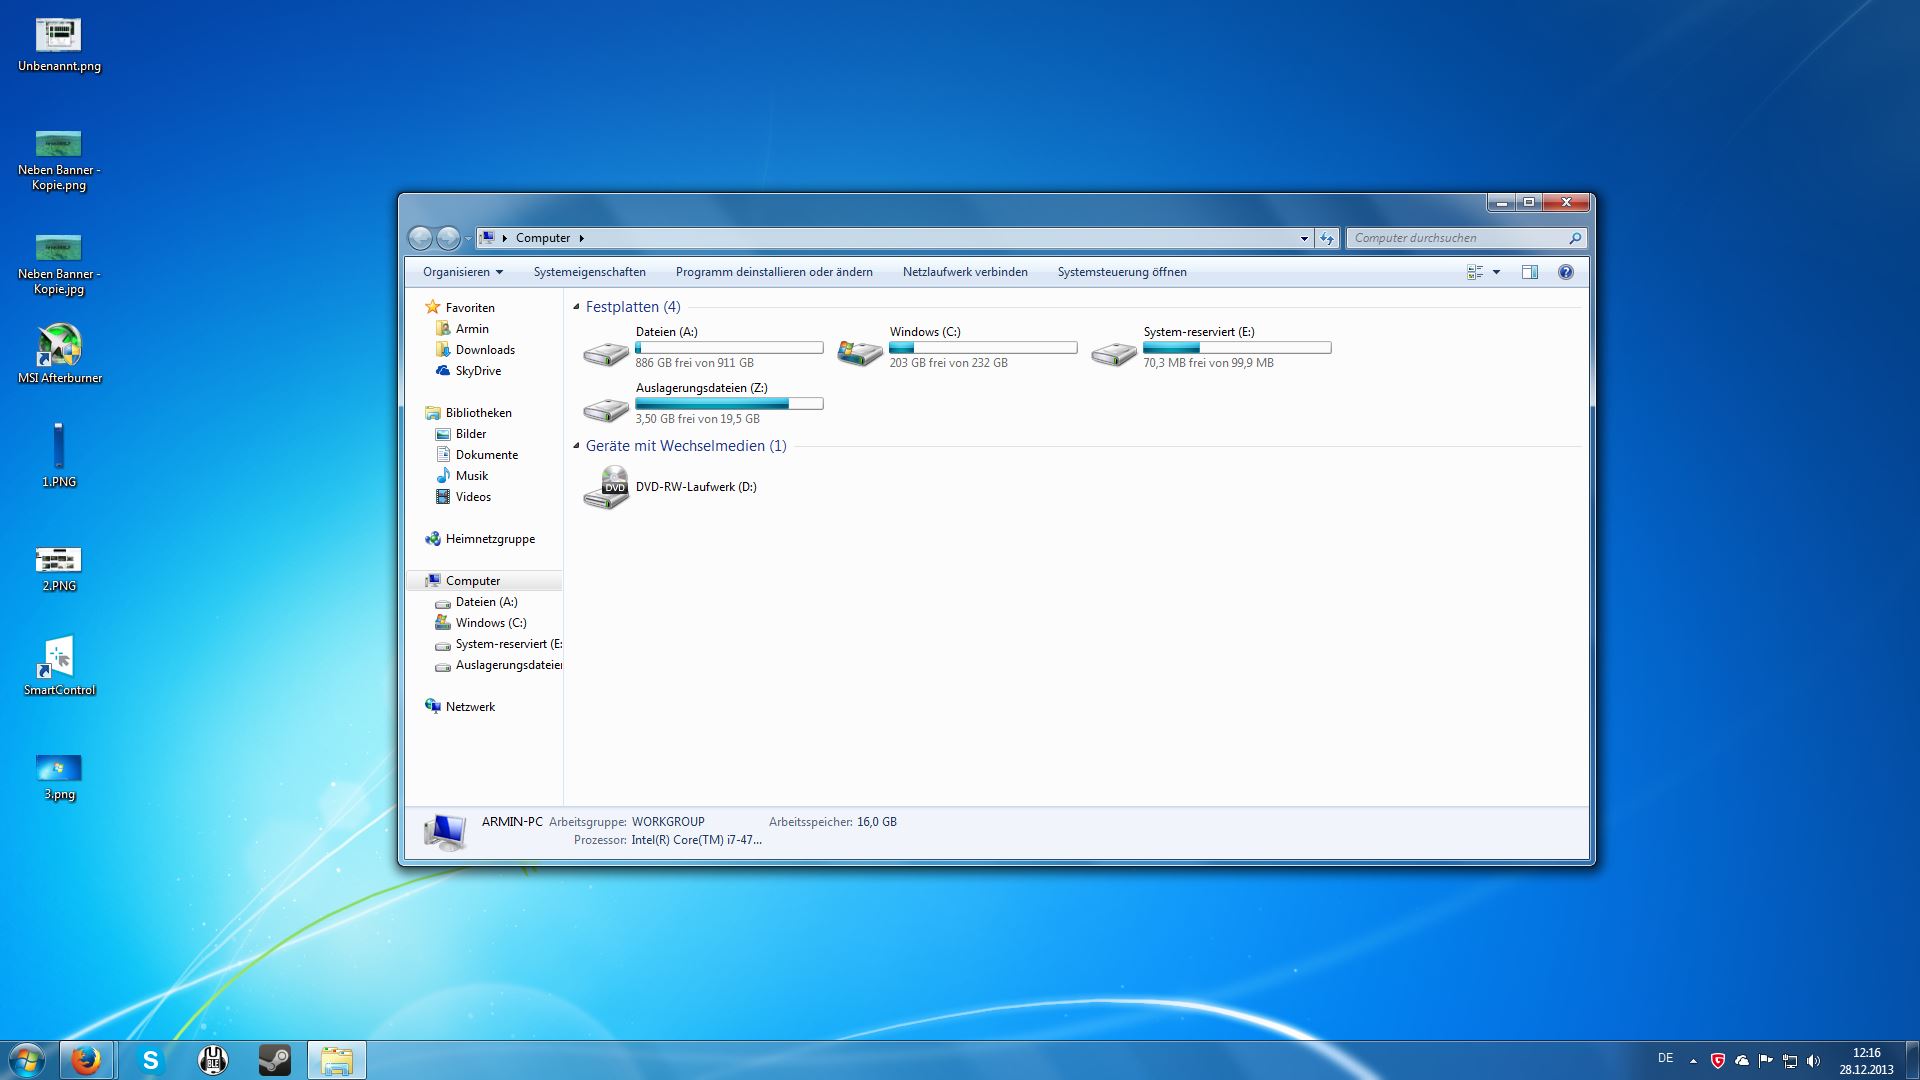The image size is (1920, 1080).
Task: Click Netzlaufwerk verbinden button
Action: pos(965,272)
